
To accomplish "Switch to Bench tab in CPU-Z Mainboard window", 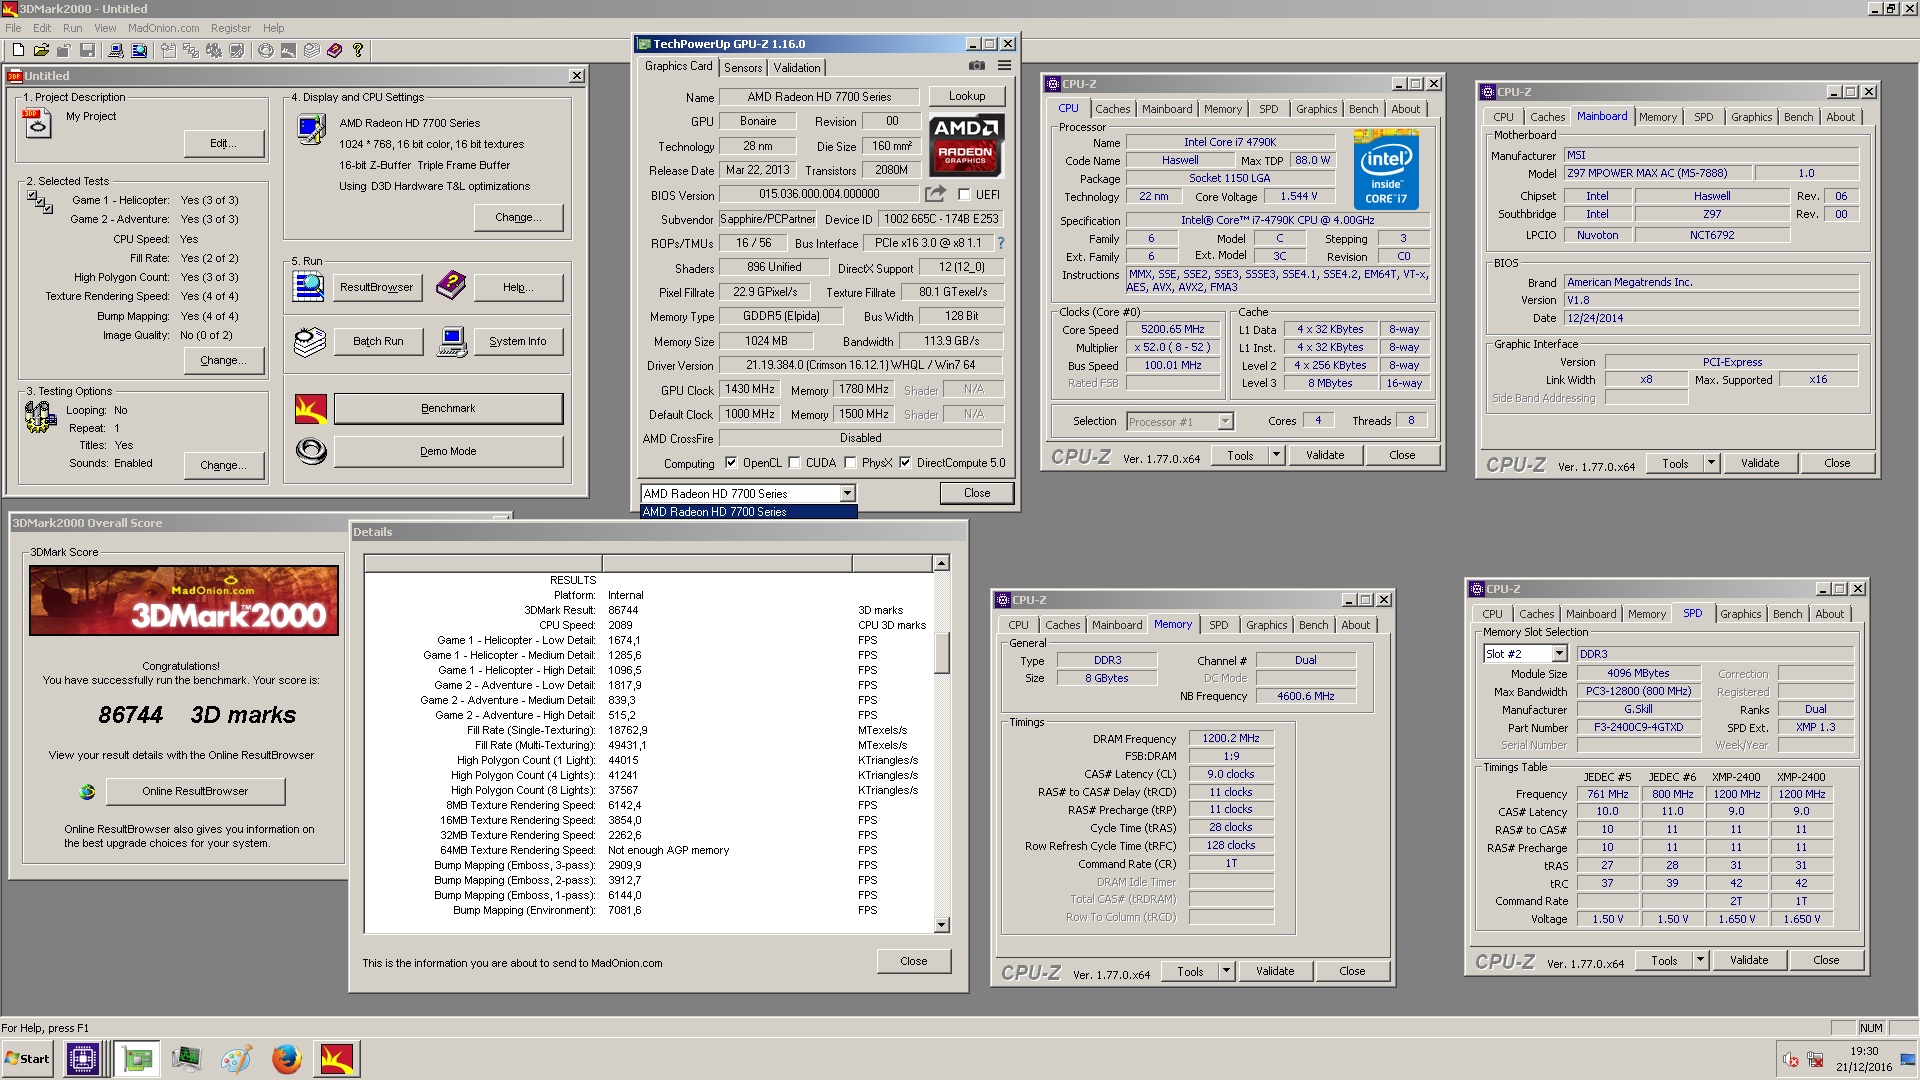I will 1798,117.
